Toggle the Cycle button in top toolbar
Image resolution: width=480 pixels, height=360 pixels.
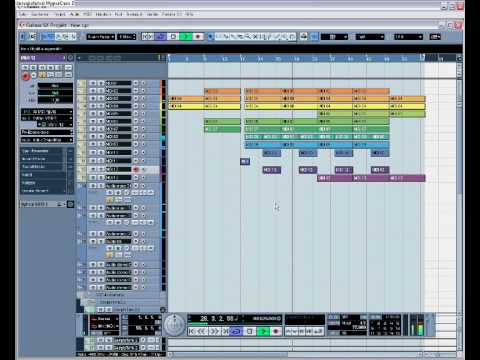161,37
